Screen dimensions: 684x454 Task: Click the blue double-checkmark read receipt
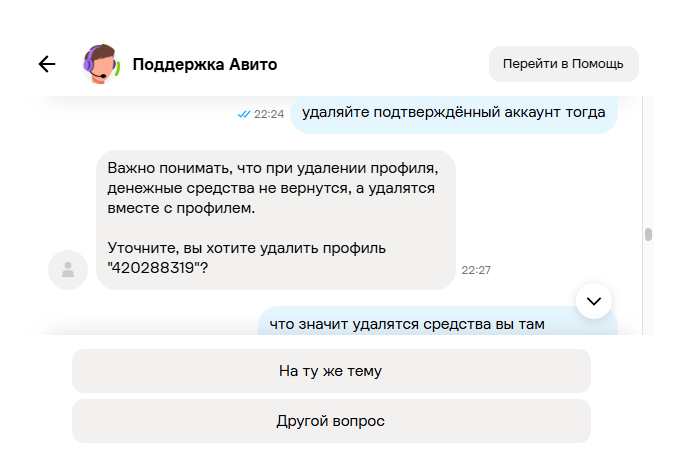coord(244,114)
